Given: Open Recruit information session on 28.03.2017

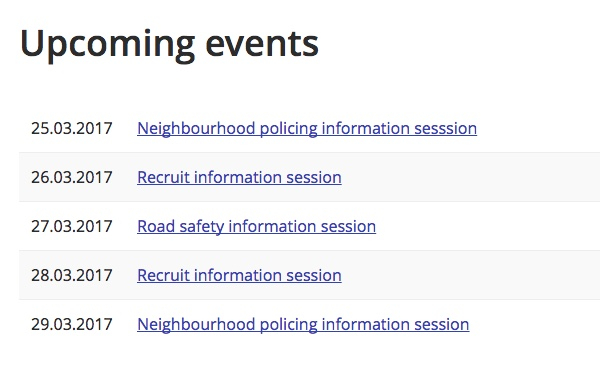Looking at the screenshot, I should (x=239, y=276).
